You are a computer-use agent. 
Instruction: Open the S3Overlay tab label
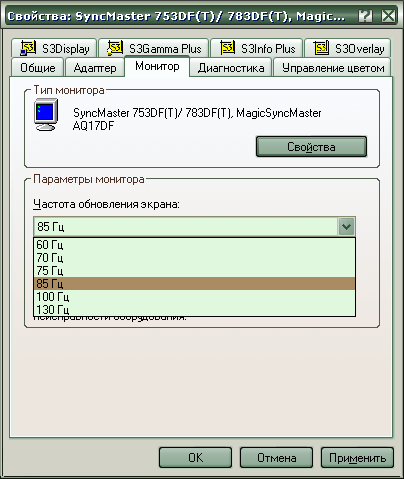click(x=360, y=49)
